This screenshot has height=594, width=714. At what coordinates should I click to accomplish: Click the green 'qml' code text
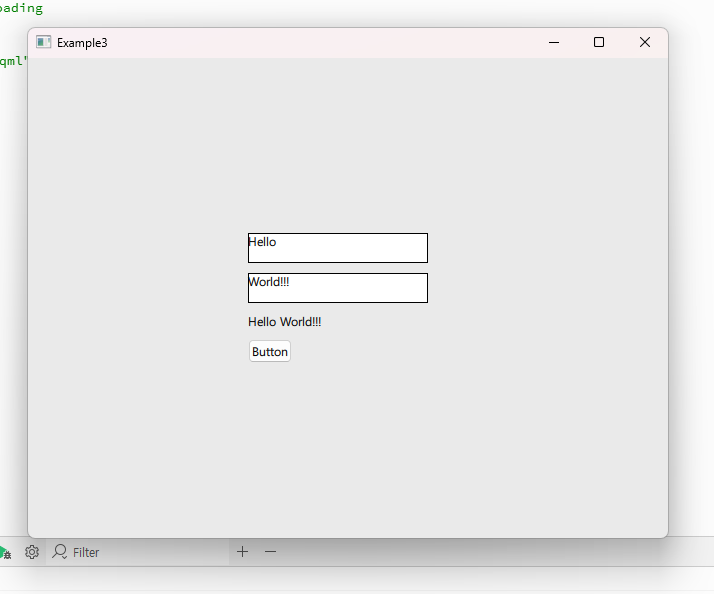[12, 61]
